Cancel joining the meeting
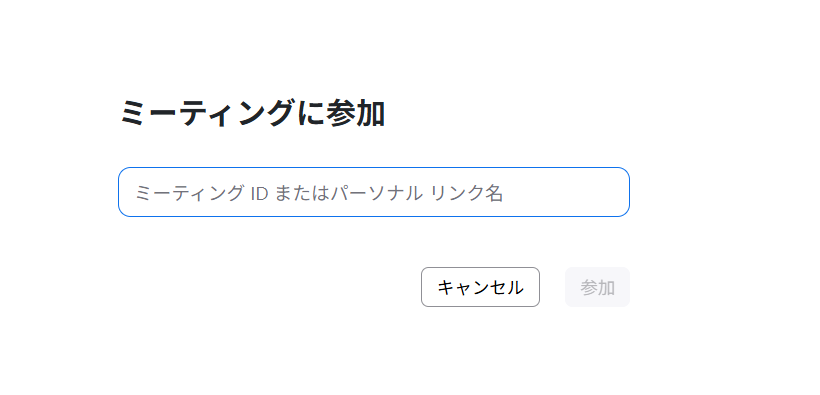The image size is (820, 395). (480, 287)
